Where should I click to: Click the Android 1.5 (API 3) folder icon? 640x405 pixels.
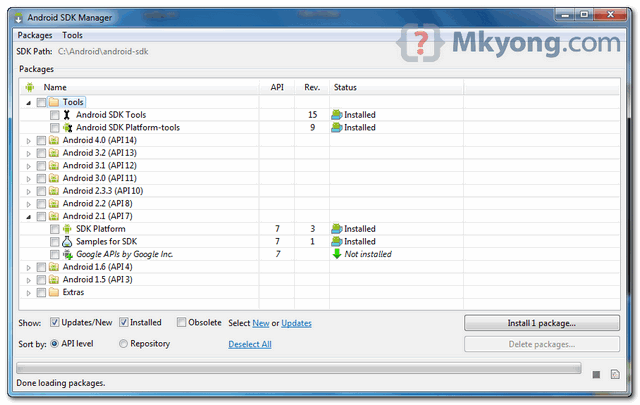pos(54,280)
